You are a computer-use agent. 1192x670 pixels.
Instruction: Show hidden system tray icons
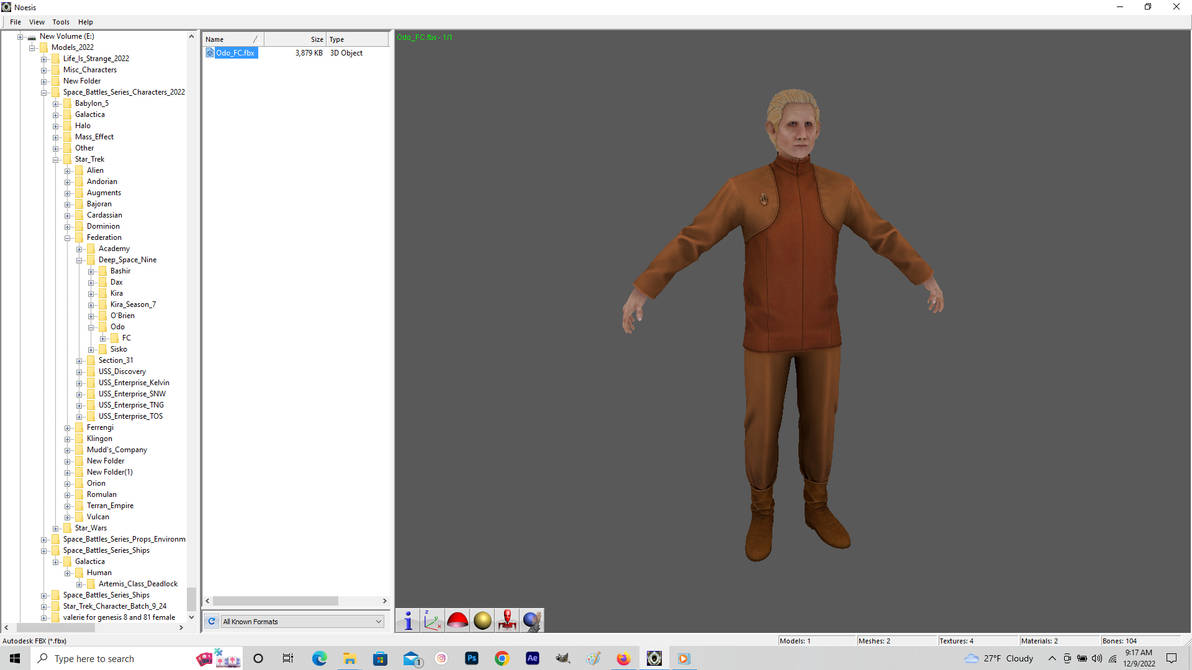point(1052,659)
